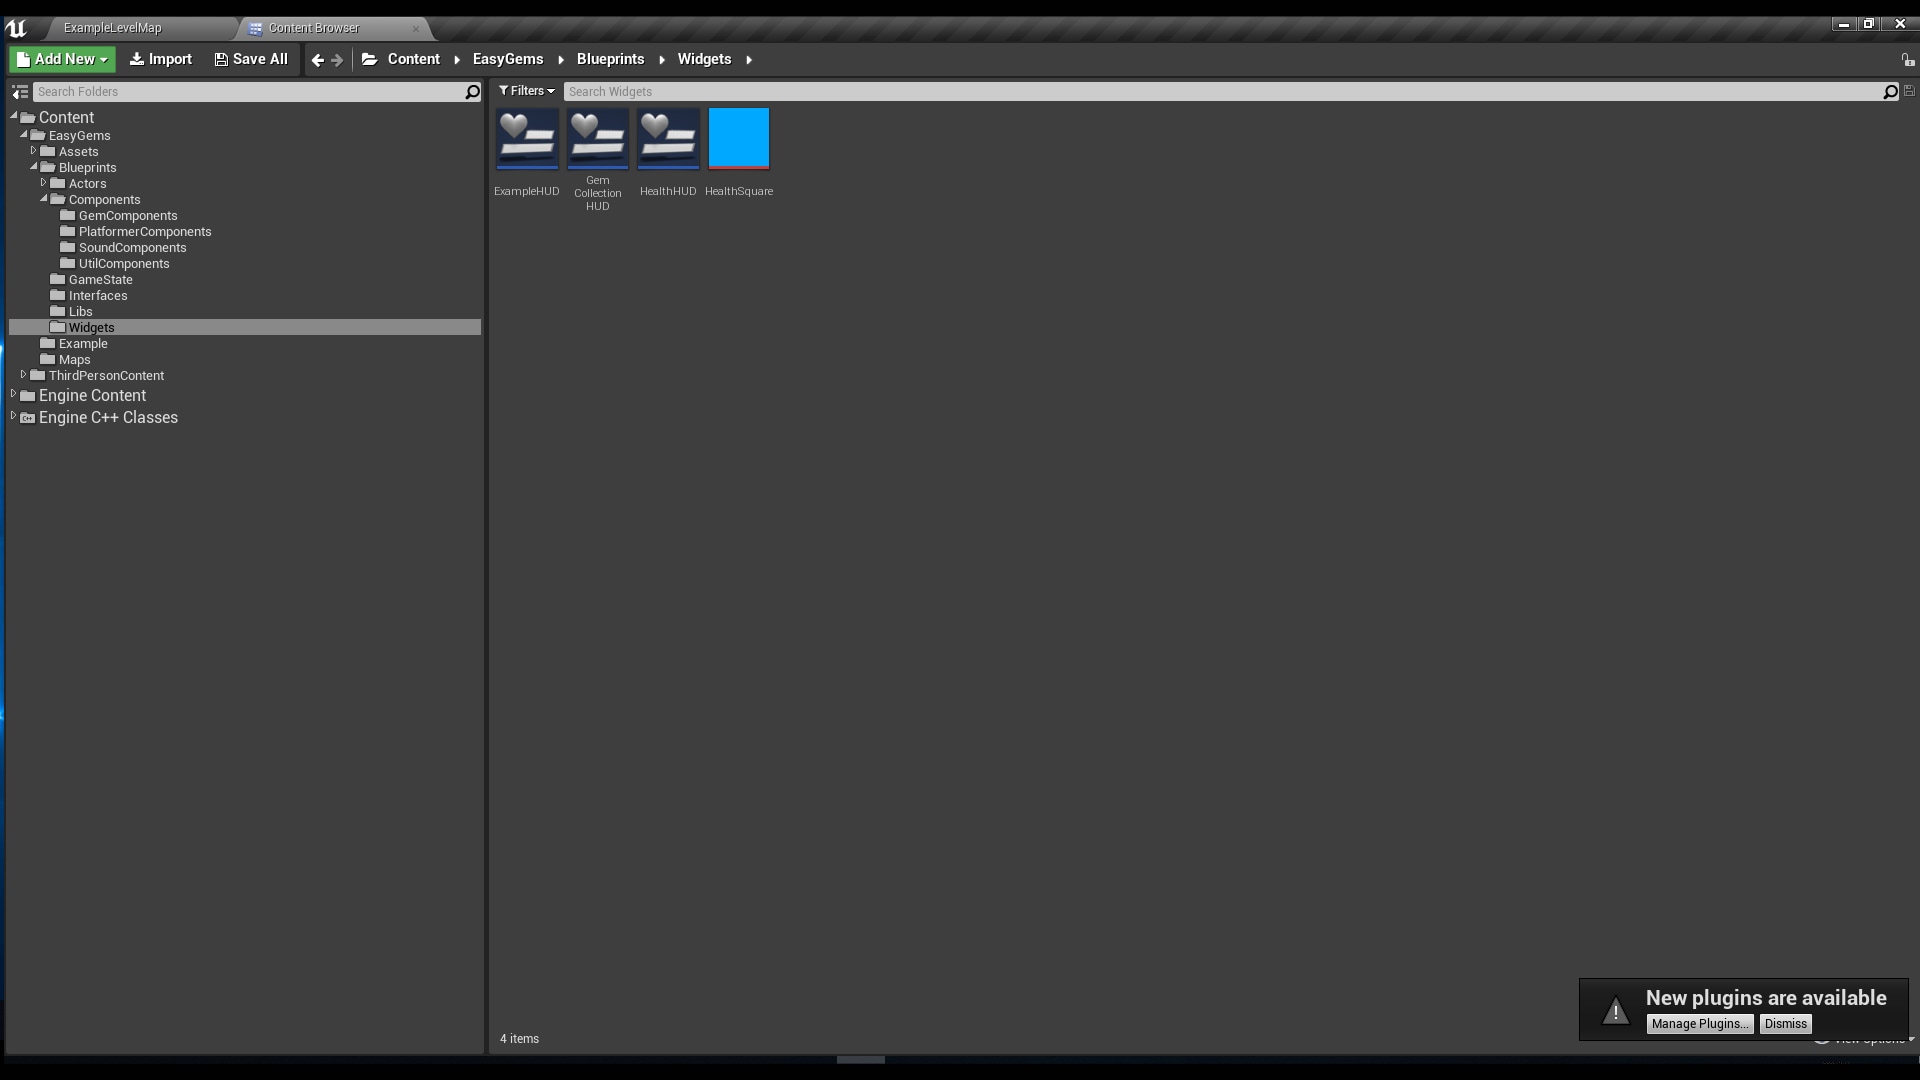Click the sources panel toggle icon
1920x1080 pixels.
(x=19, y=91)
